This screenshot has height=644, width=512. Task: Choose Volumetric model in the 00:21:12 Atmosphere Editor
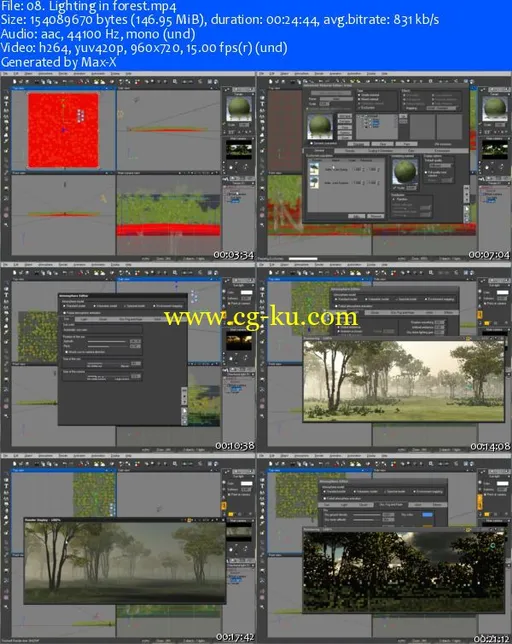pyautogui.click(x=365, y=491)
